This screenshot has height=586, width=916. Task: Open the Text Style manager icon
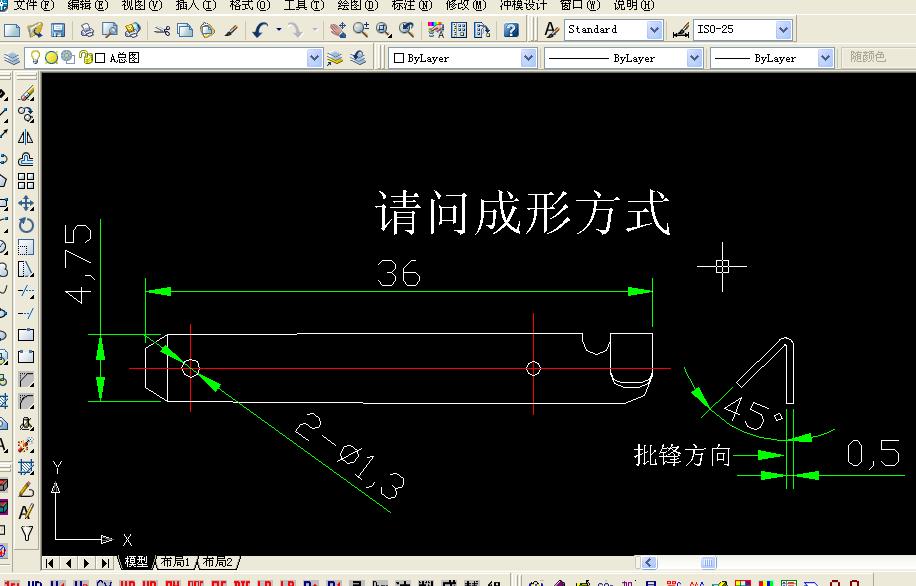(x=550, y=30)
